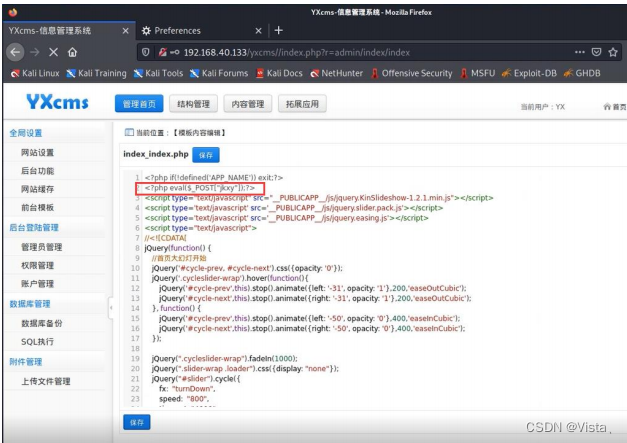This screenshot has width=627, height=443.
Task: Open 权限管理 in the sidebar
Action: (x=37, y=265)
